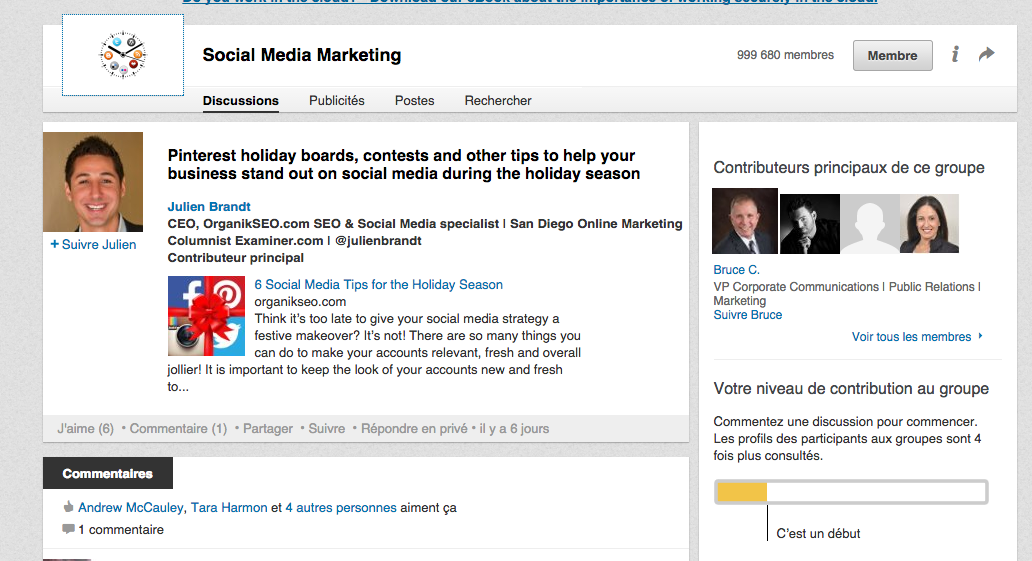Follow Julien via Suivre Julien link
The height and width of the screenshot is (561, 1032).
(93, 244)
